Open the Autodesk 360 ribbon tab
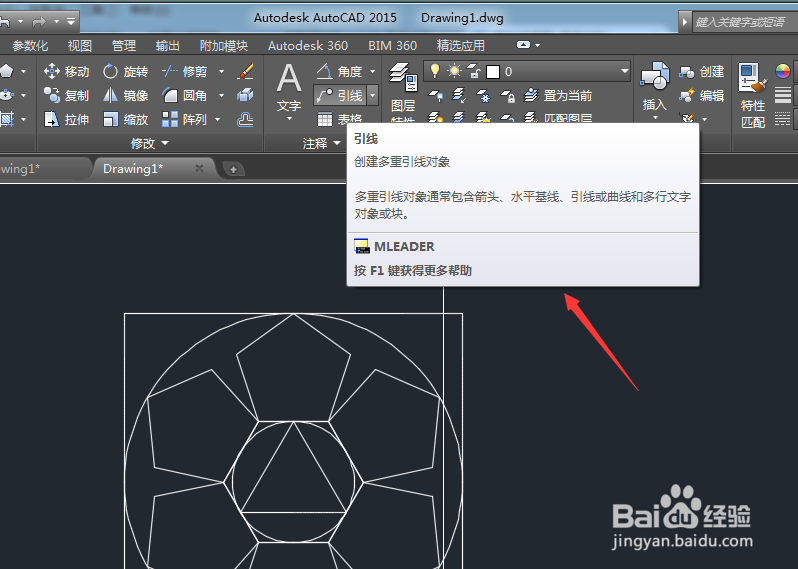This screenshot has width=798, height=569. pos(308,46)
